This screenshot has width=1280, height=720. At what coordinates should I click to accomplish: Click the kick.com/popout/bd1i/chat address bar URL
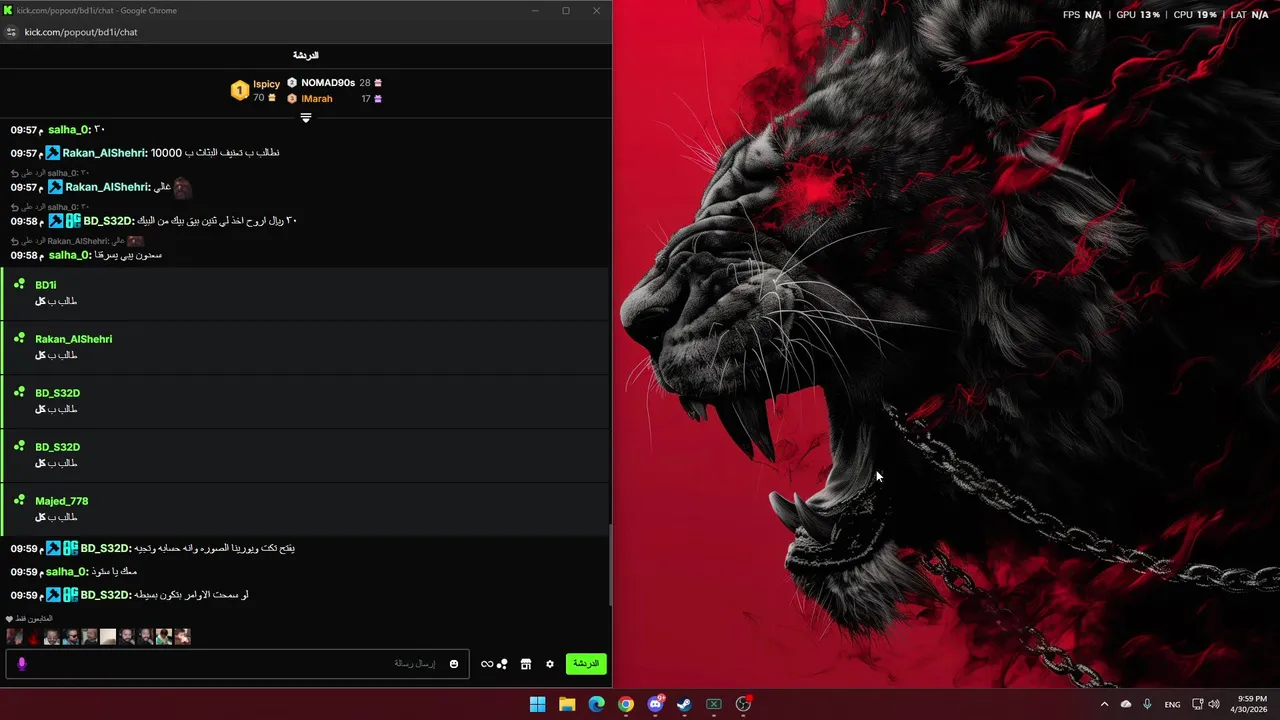pyautogui.click(x=81, y=32)
